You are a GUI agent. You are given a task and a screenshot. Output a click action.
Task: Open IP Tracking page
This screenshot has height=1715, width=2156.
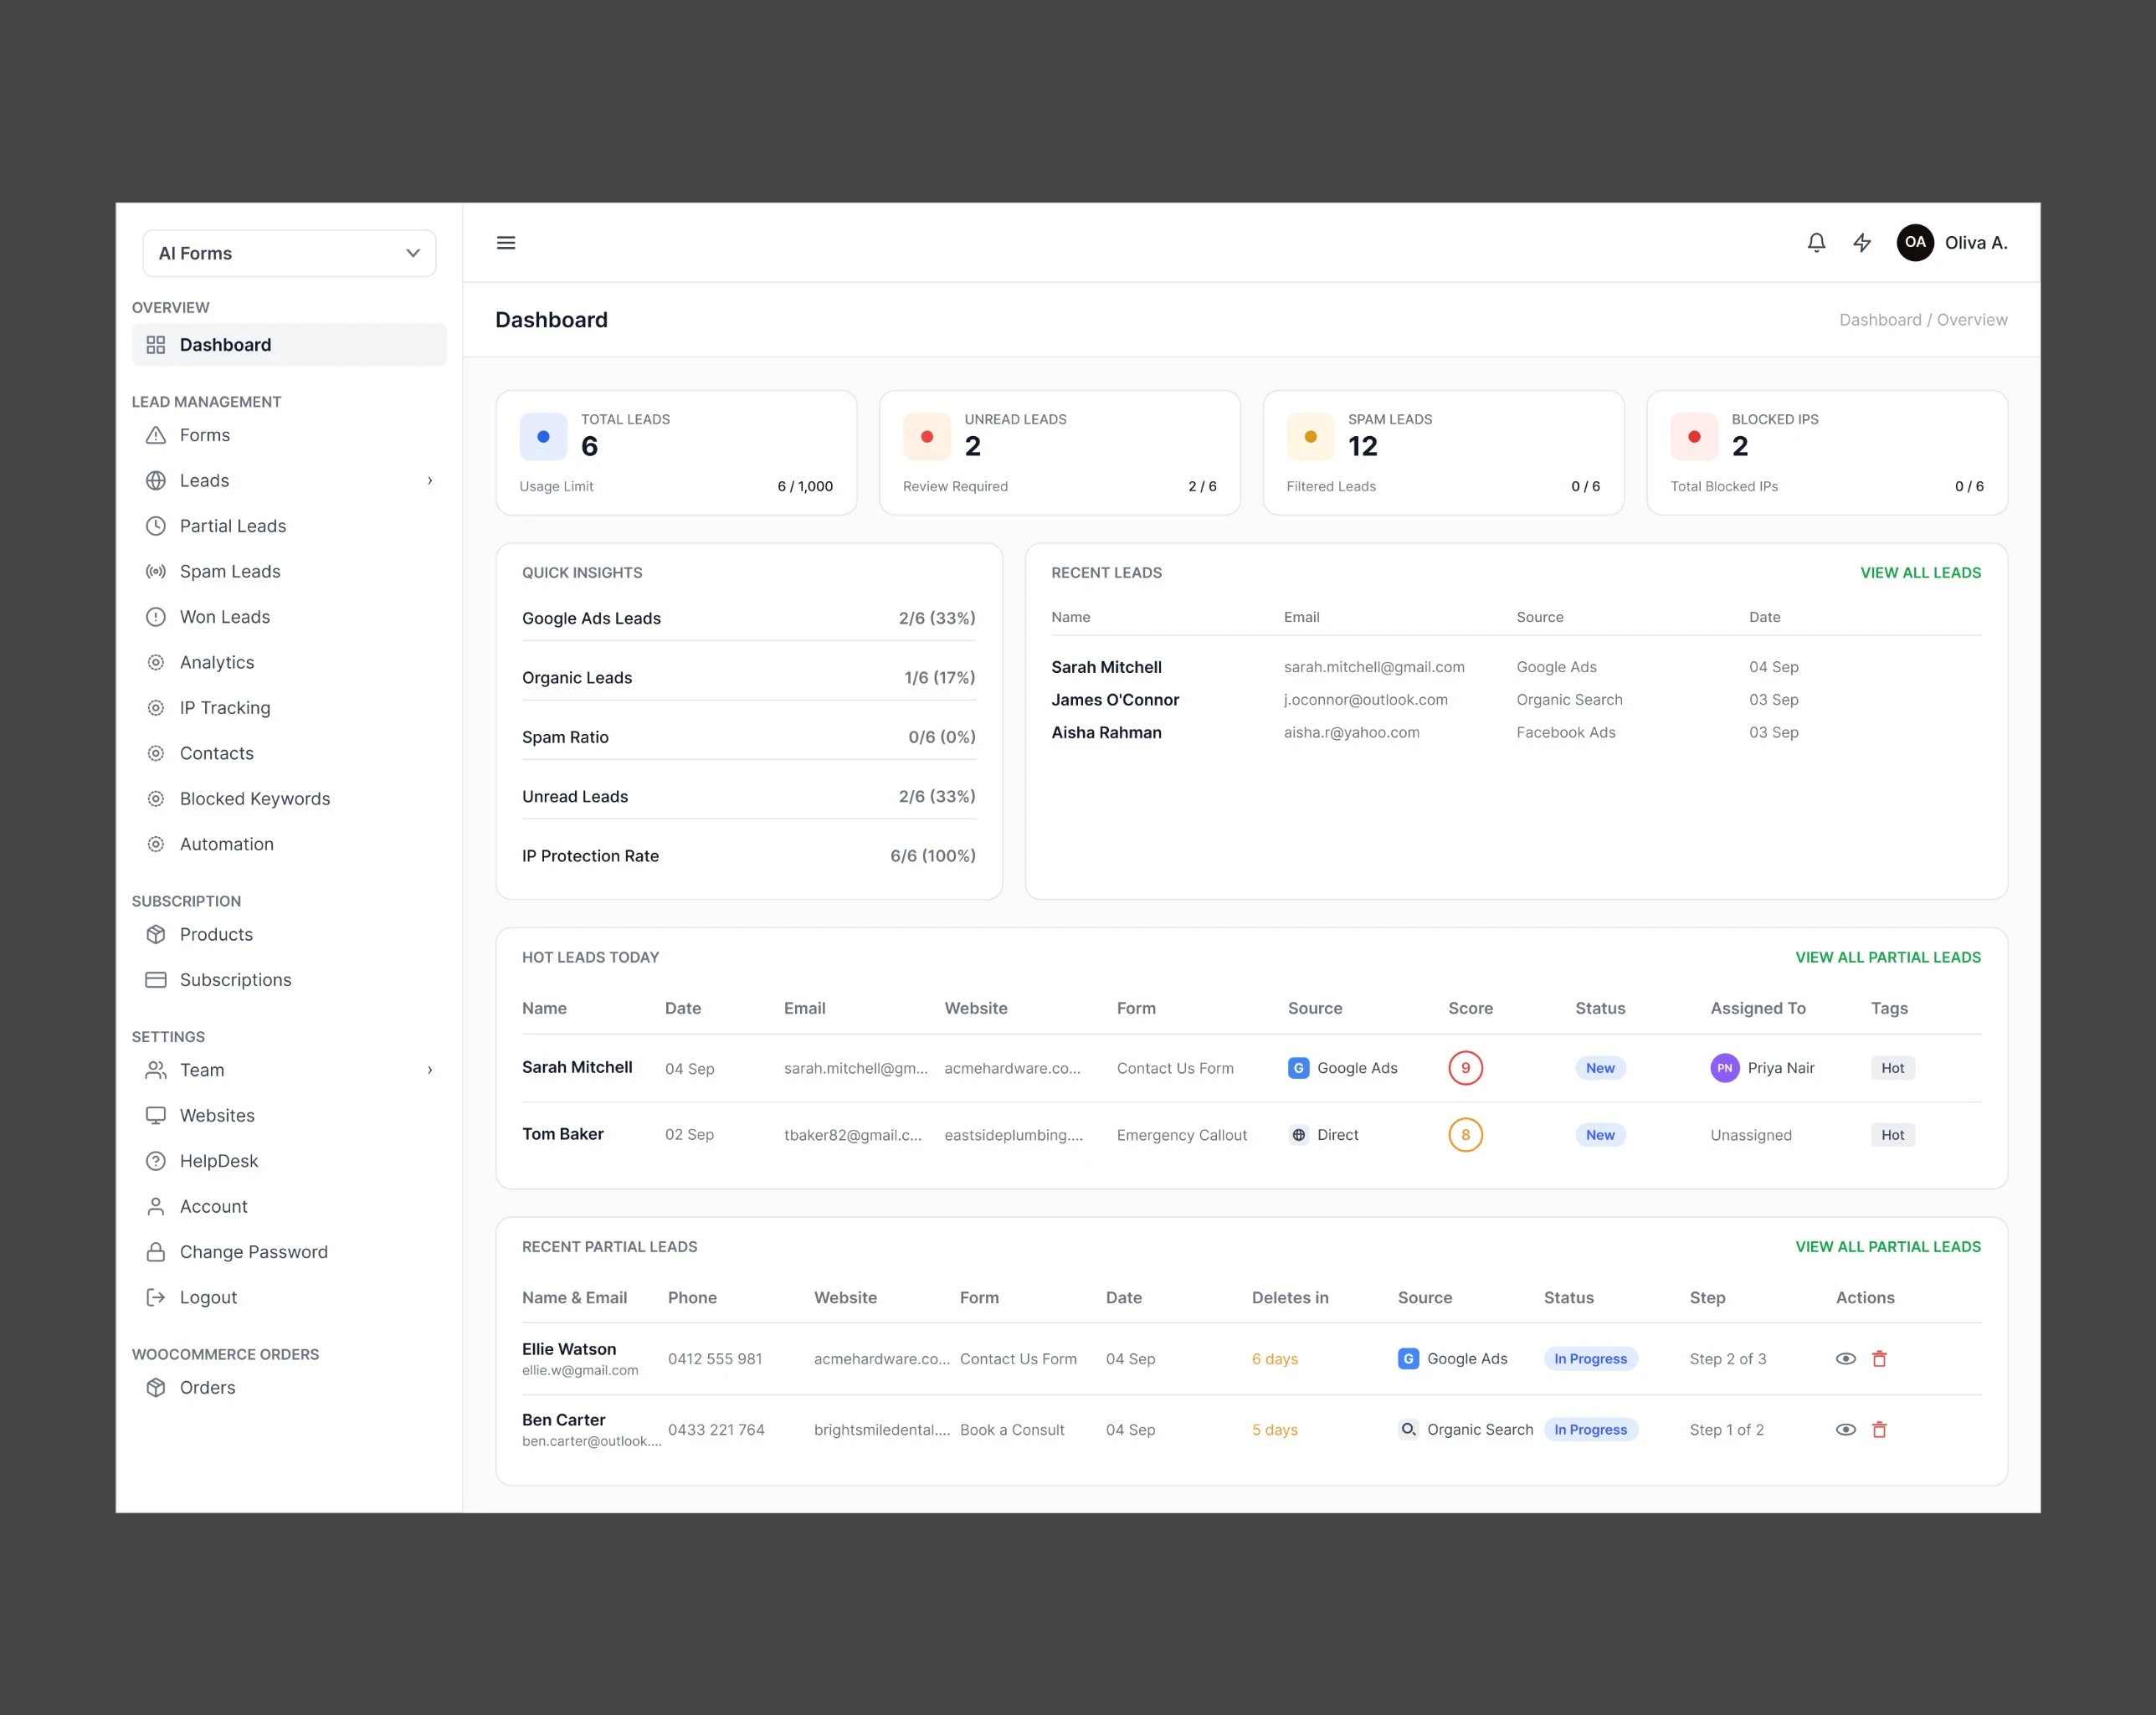point(289,708)
